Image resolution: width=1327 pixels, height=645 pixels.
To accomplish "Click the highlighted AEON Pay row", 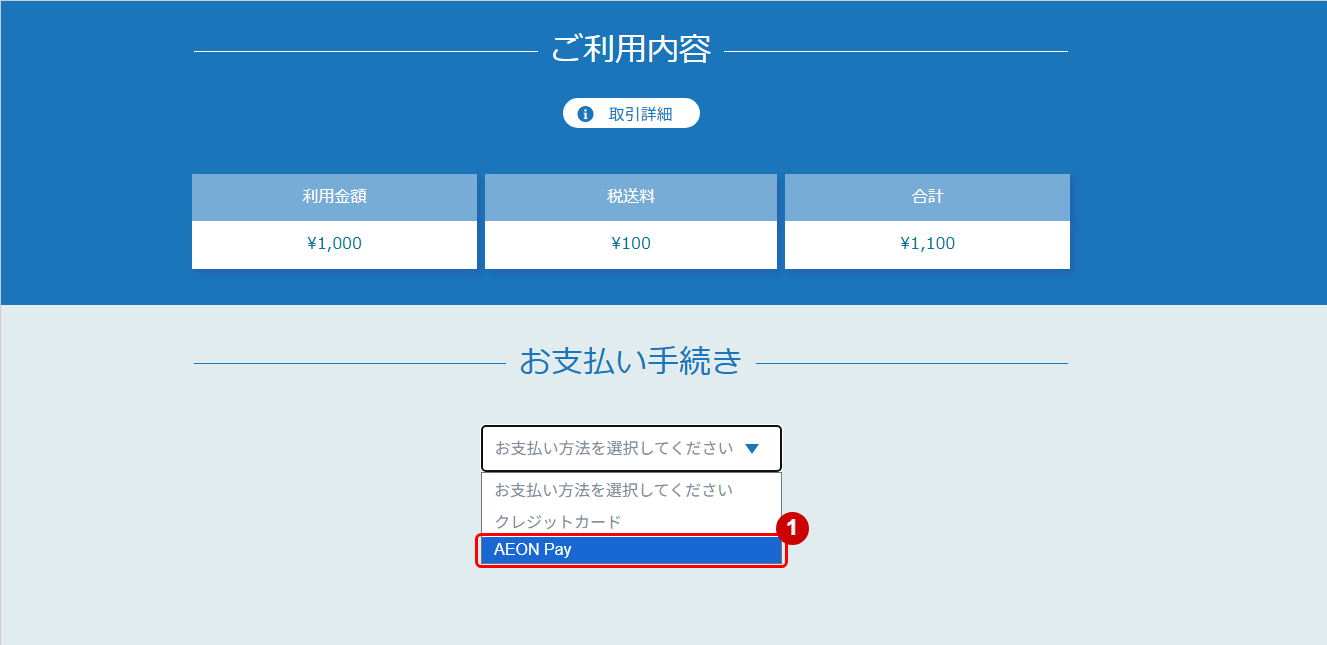I will coord(631,549).
